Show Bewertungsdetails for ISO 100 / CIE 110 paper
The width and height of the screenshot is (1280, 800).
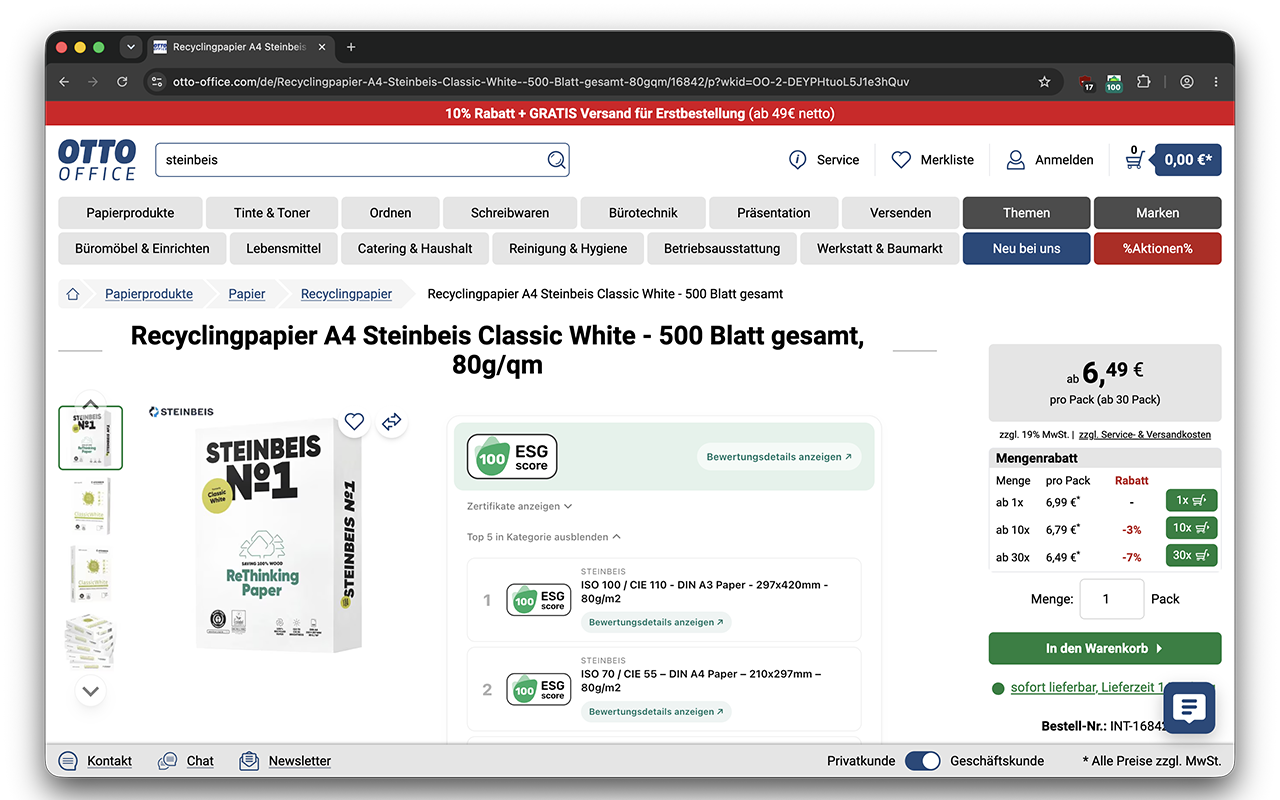point(656,622)
